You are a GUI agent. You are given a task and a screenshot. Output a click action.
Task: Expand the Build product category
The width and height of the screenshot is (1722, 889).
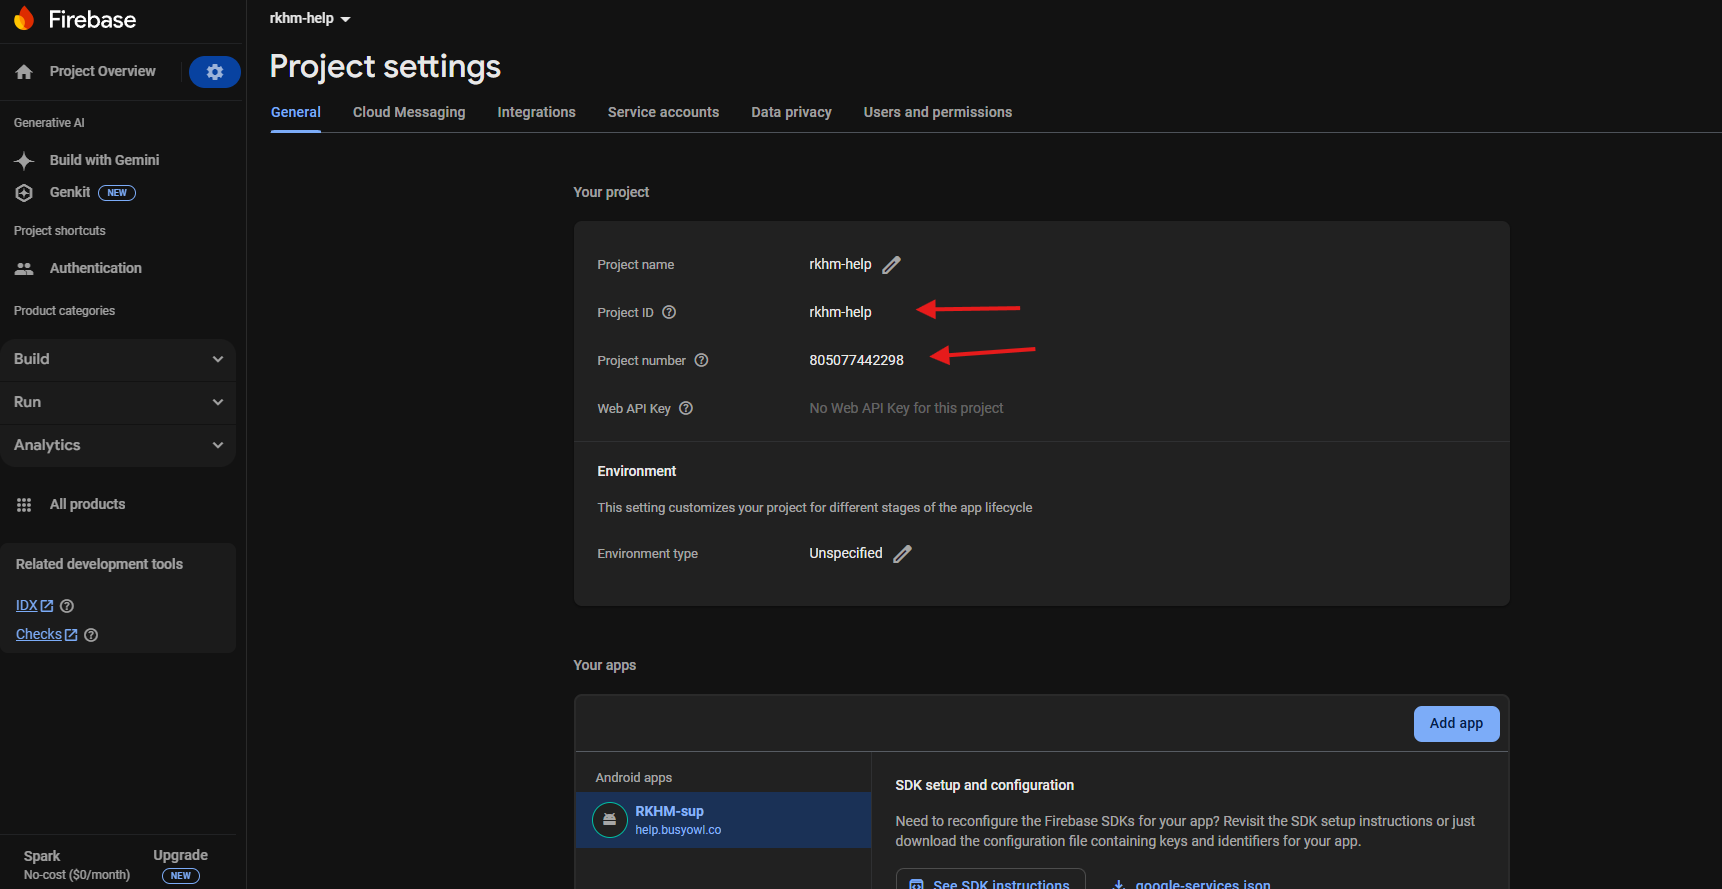coord(118,359)
